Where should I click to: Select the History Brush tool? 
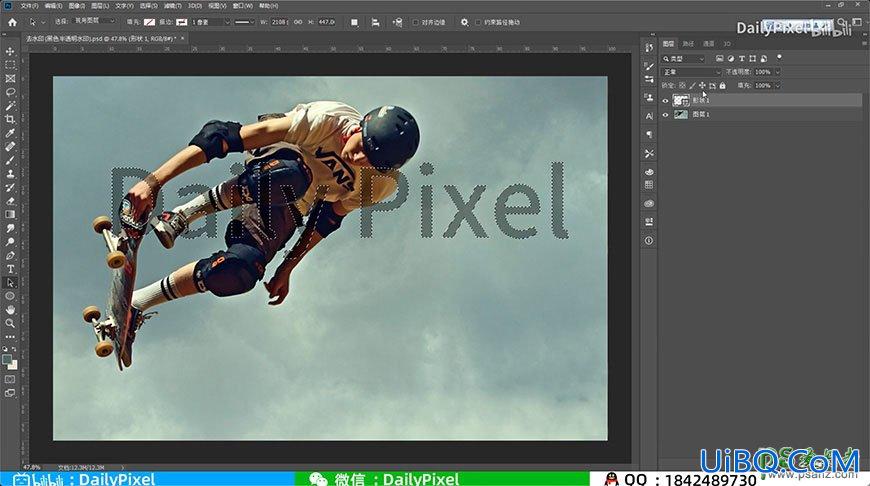[10, 188]
